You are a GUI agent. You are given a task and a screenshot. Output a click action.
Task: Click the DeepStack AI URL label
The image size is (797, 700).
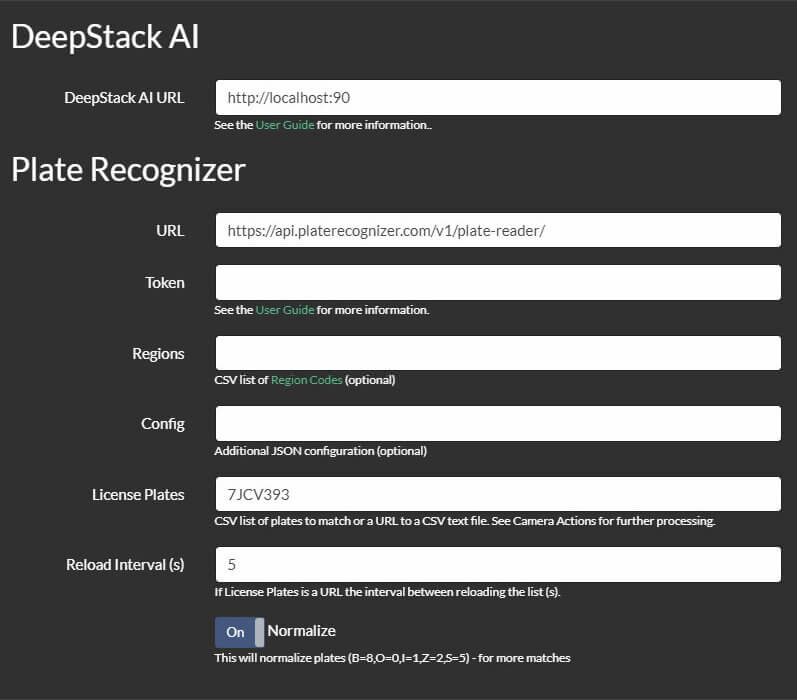124,98
